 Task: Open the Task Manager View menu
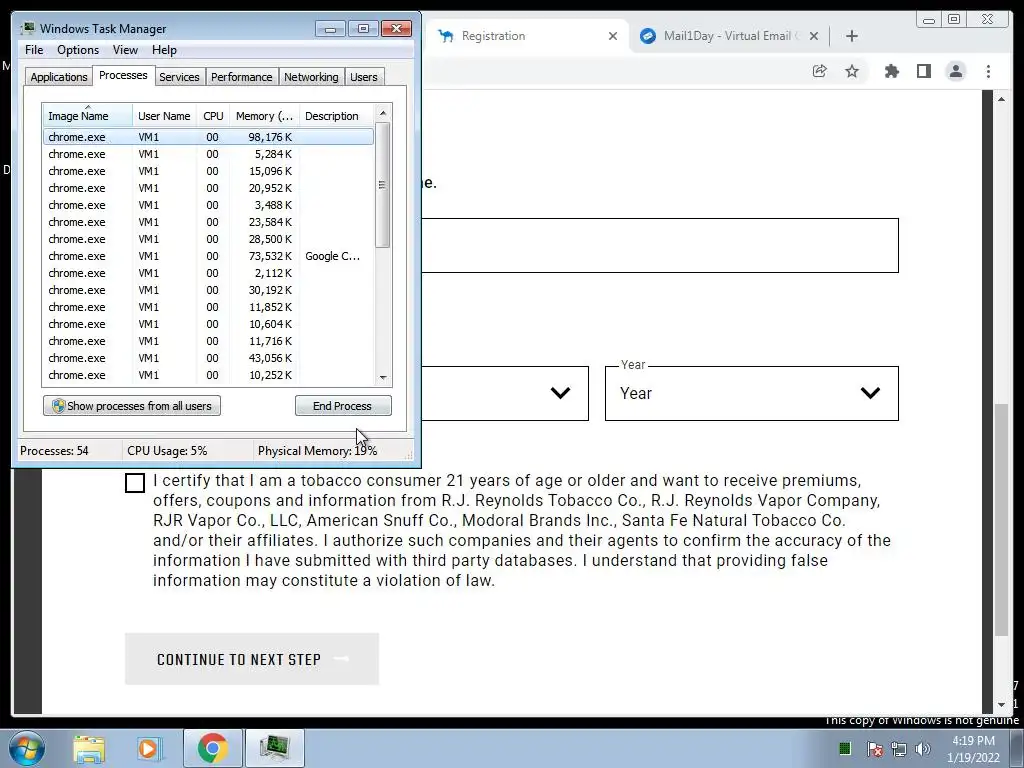point(125,50)
